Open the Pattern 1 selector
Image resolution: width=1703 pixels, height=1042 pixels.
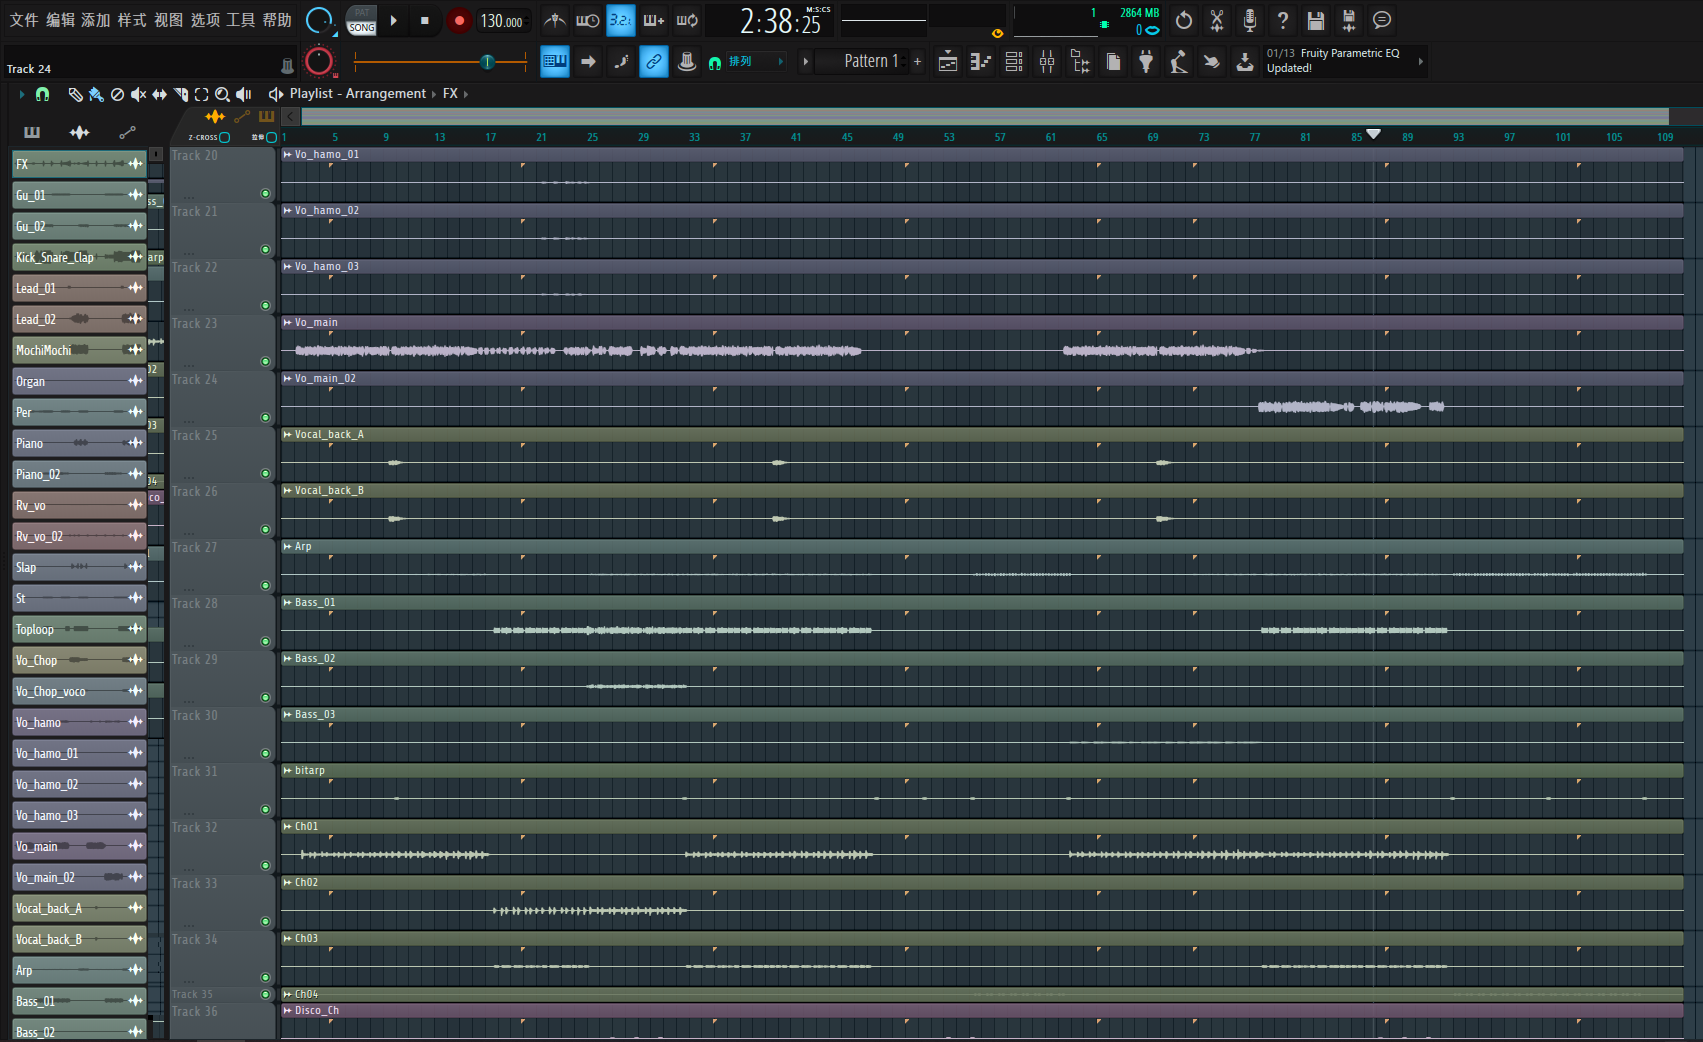(x=864, y=62)
